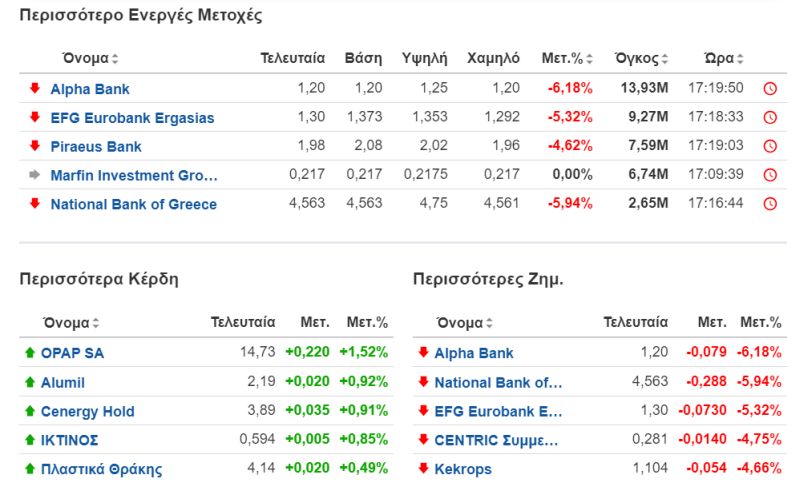Open Cenergy Hold in top gainers

click(87, 411)
